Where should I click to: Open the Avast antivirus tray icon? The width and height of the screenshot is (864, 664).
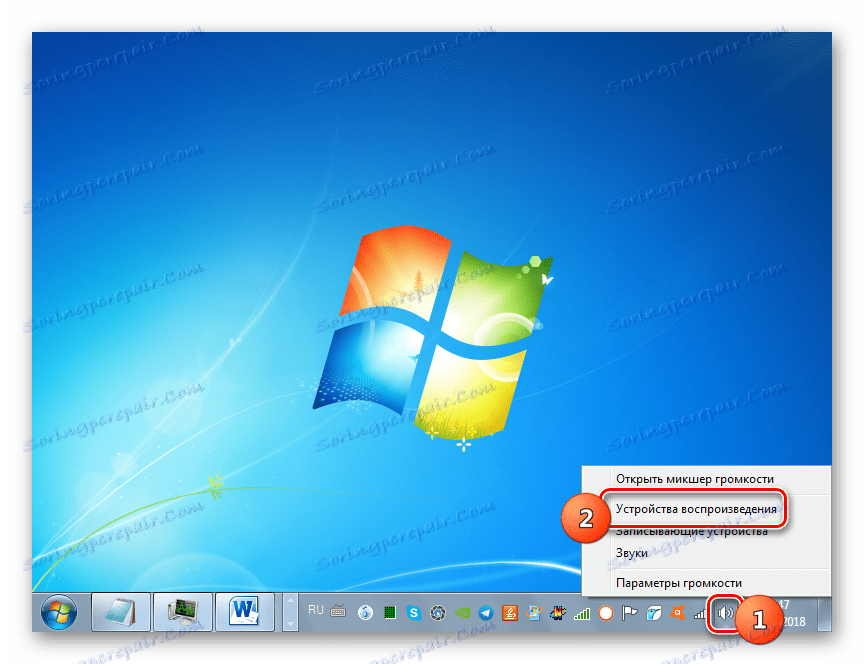click(678, 613)
